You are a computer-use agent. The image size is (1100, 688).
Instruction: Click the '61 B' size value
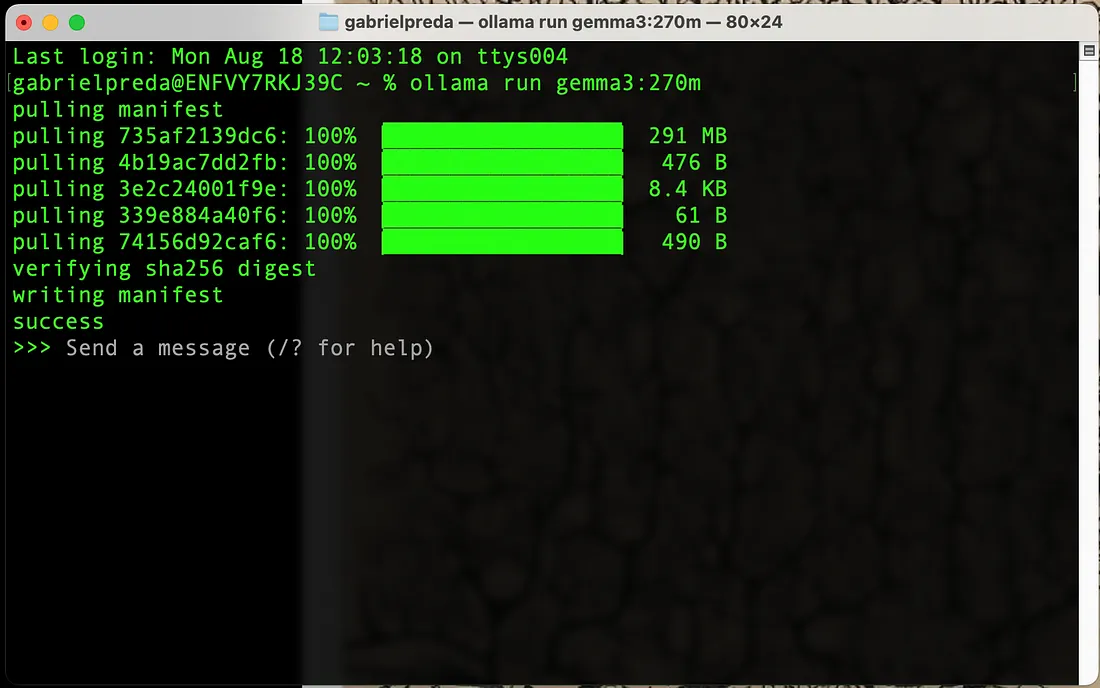pyautogui.click(x=701, y=215)
